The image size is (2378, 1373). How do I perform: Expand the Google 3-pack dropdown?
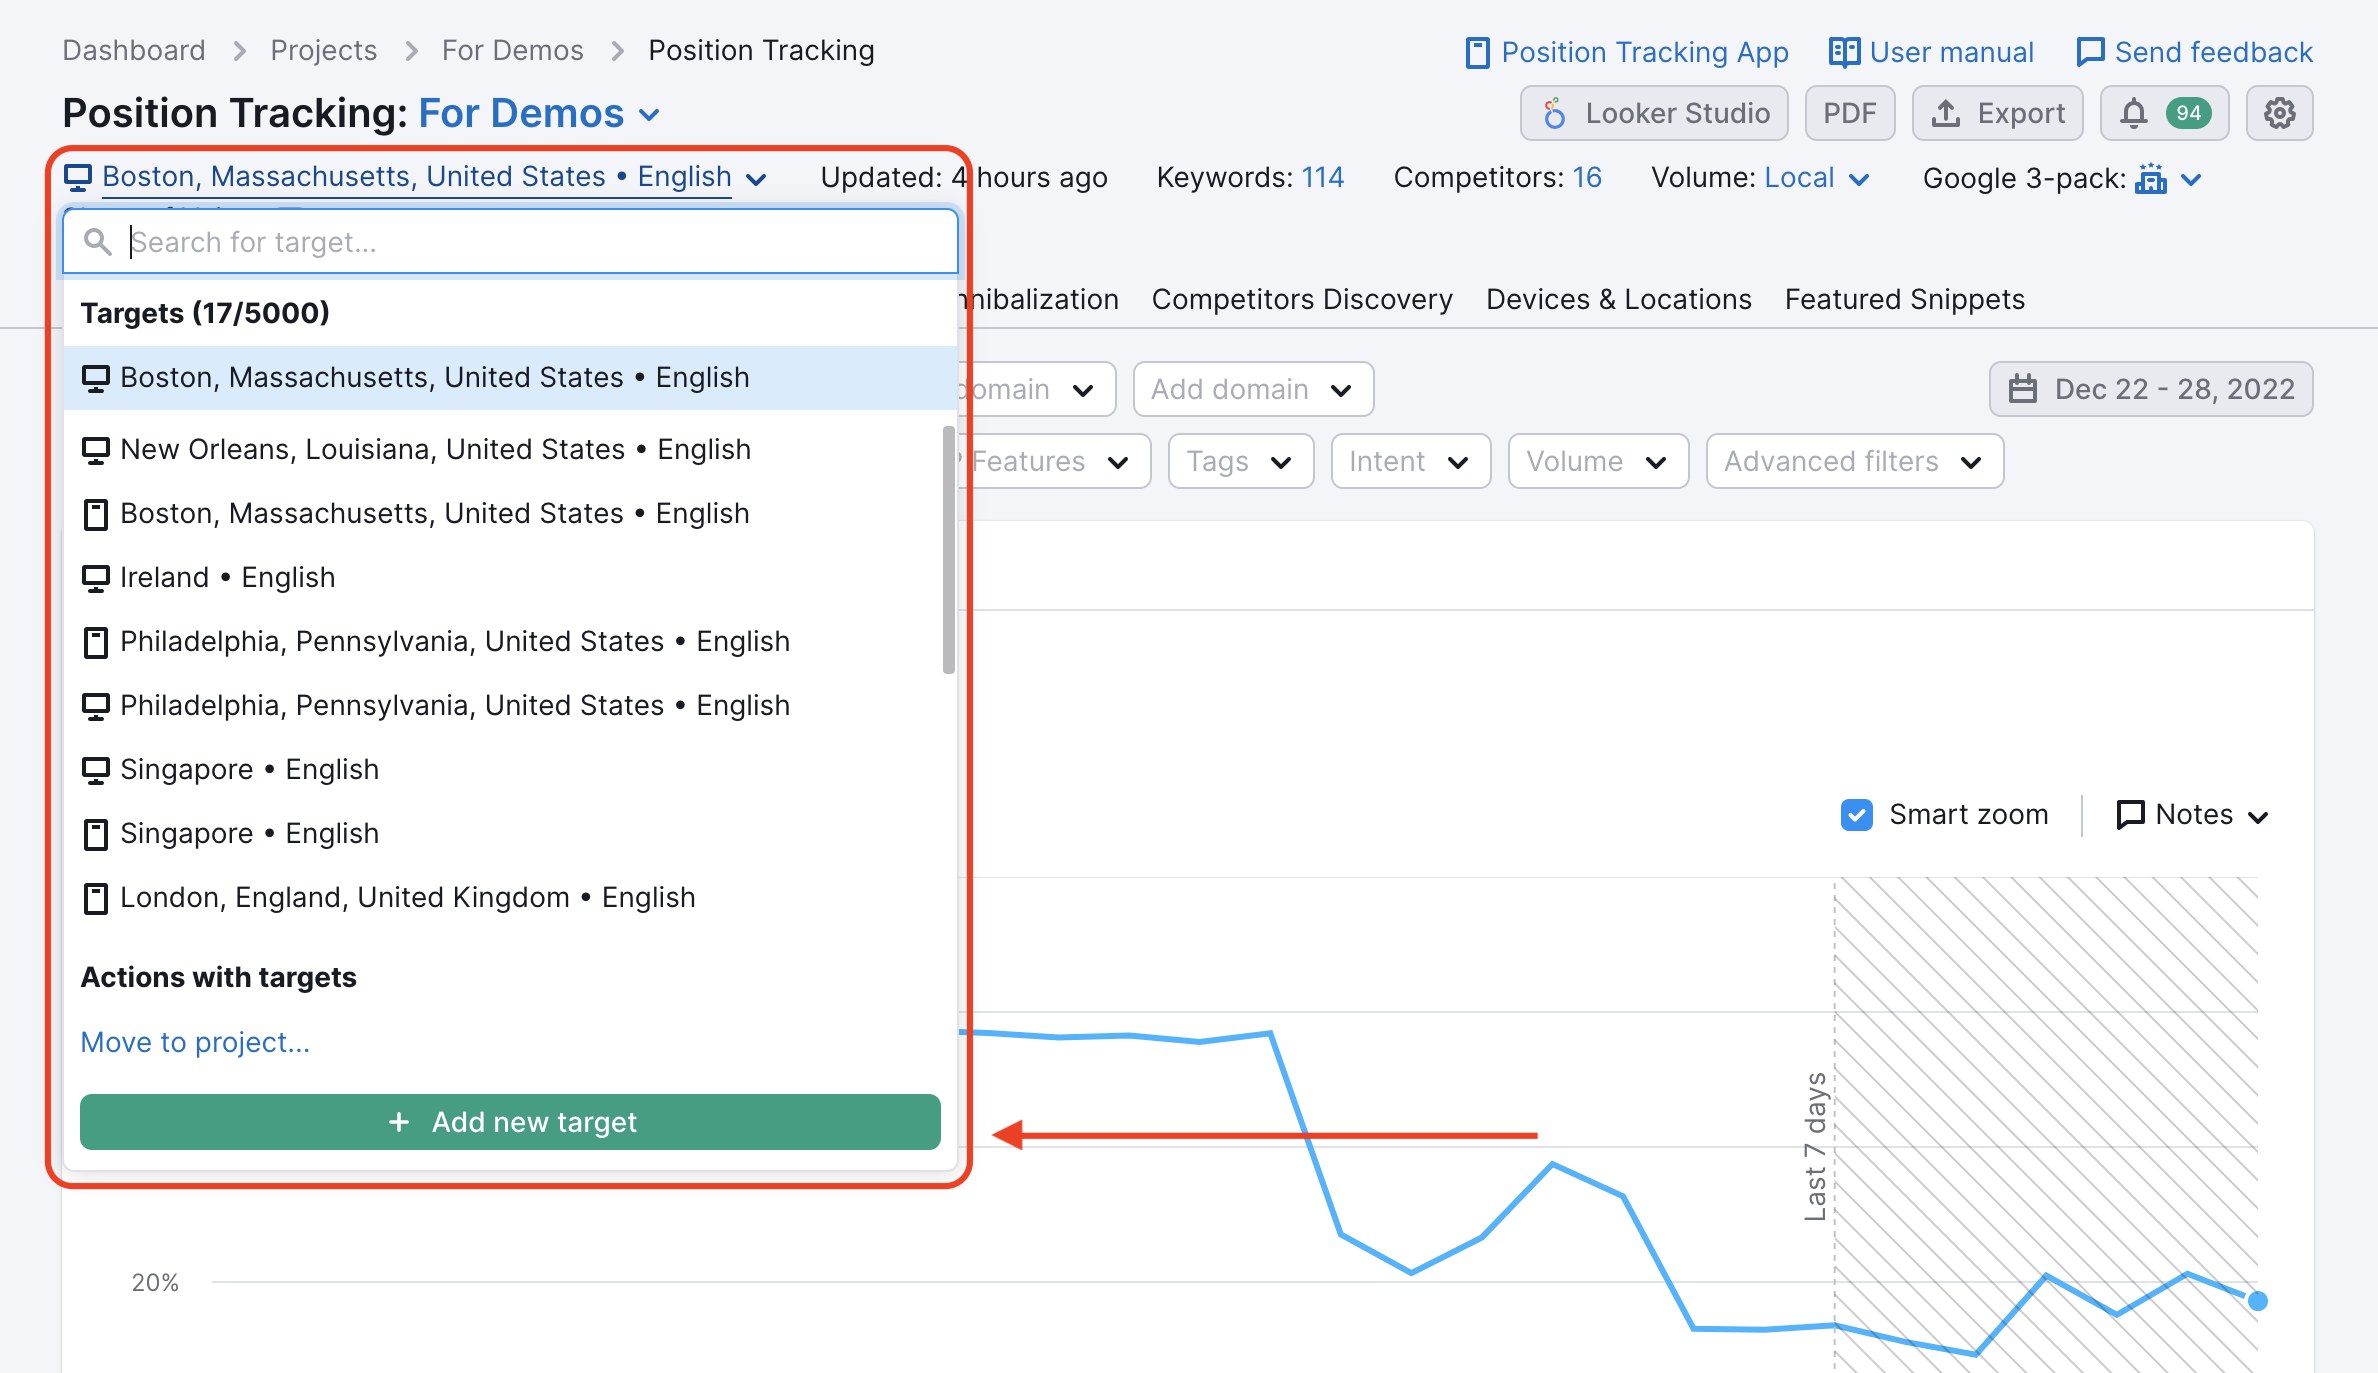(x=2191, y=179)
